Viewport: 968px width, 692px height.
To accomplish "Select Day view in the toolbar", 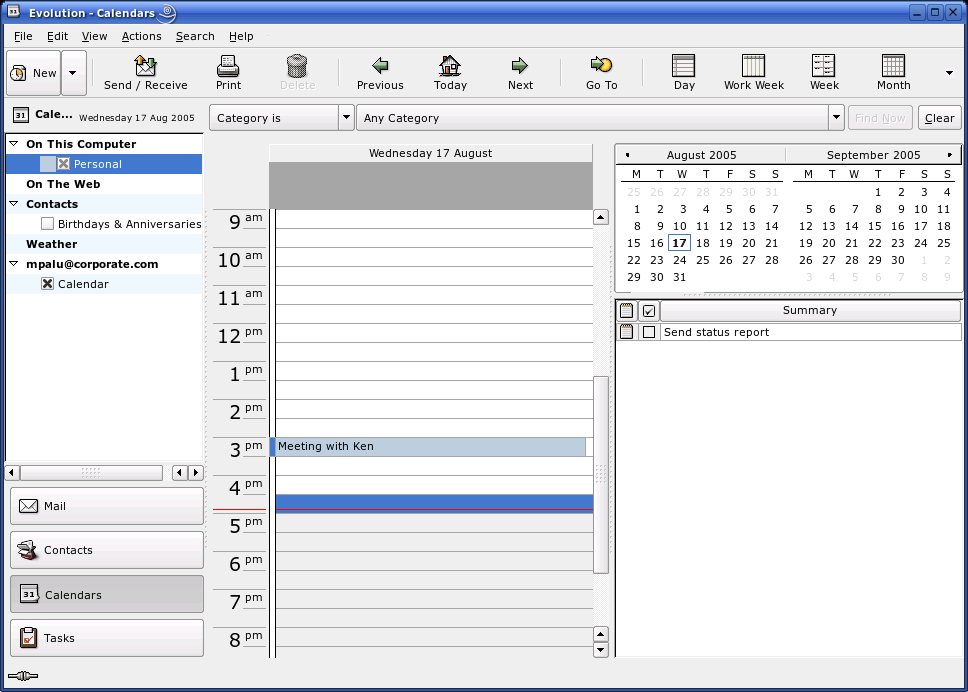I will tap(683, 71).
